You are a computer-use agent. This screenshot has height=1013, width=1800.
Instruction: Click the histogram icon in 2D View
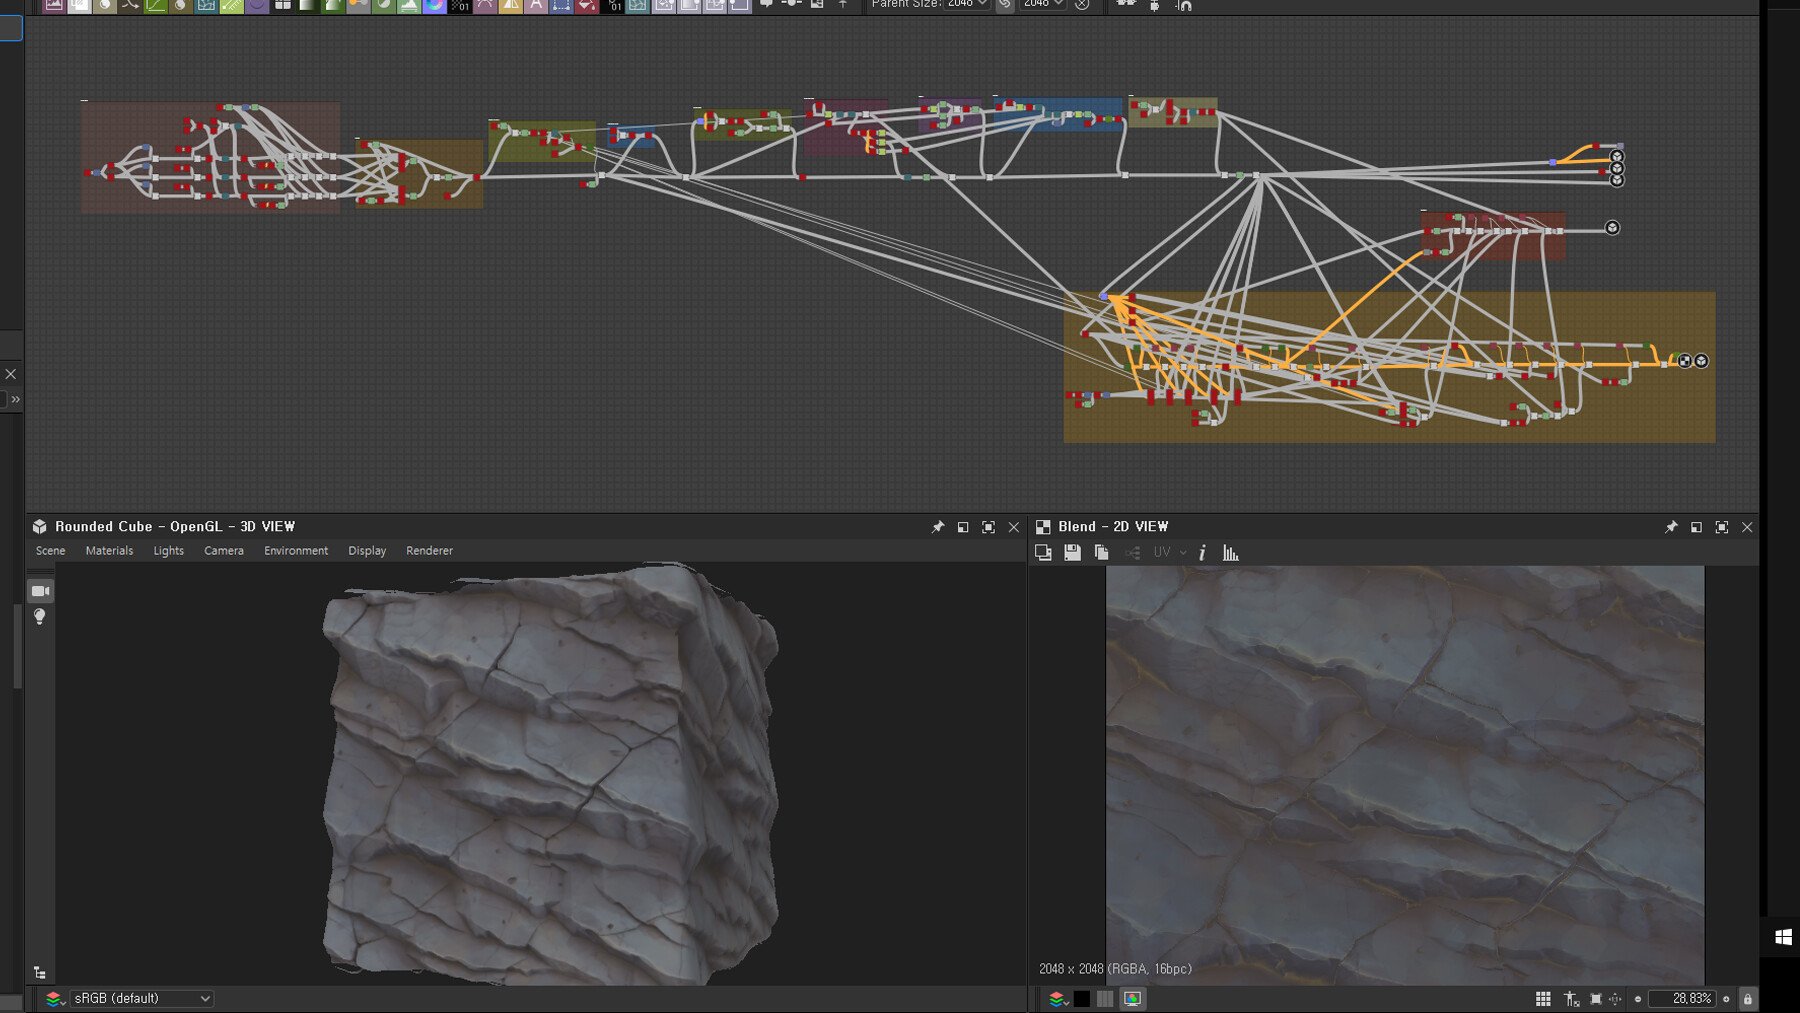pos(1231,553)
